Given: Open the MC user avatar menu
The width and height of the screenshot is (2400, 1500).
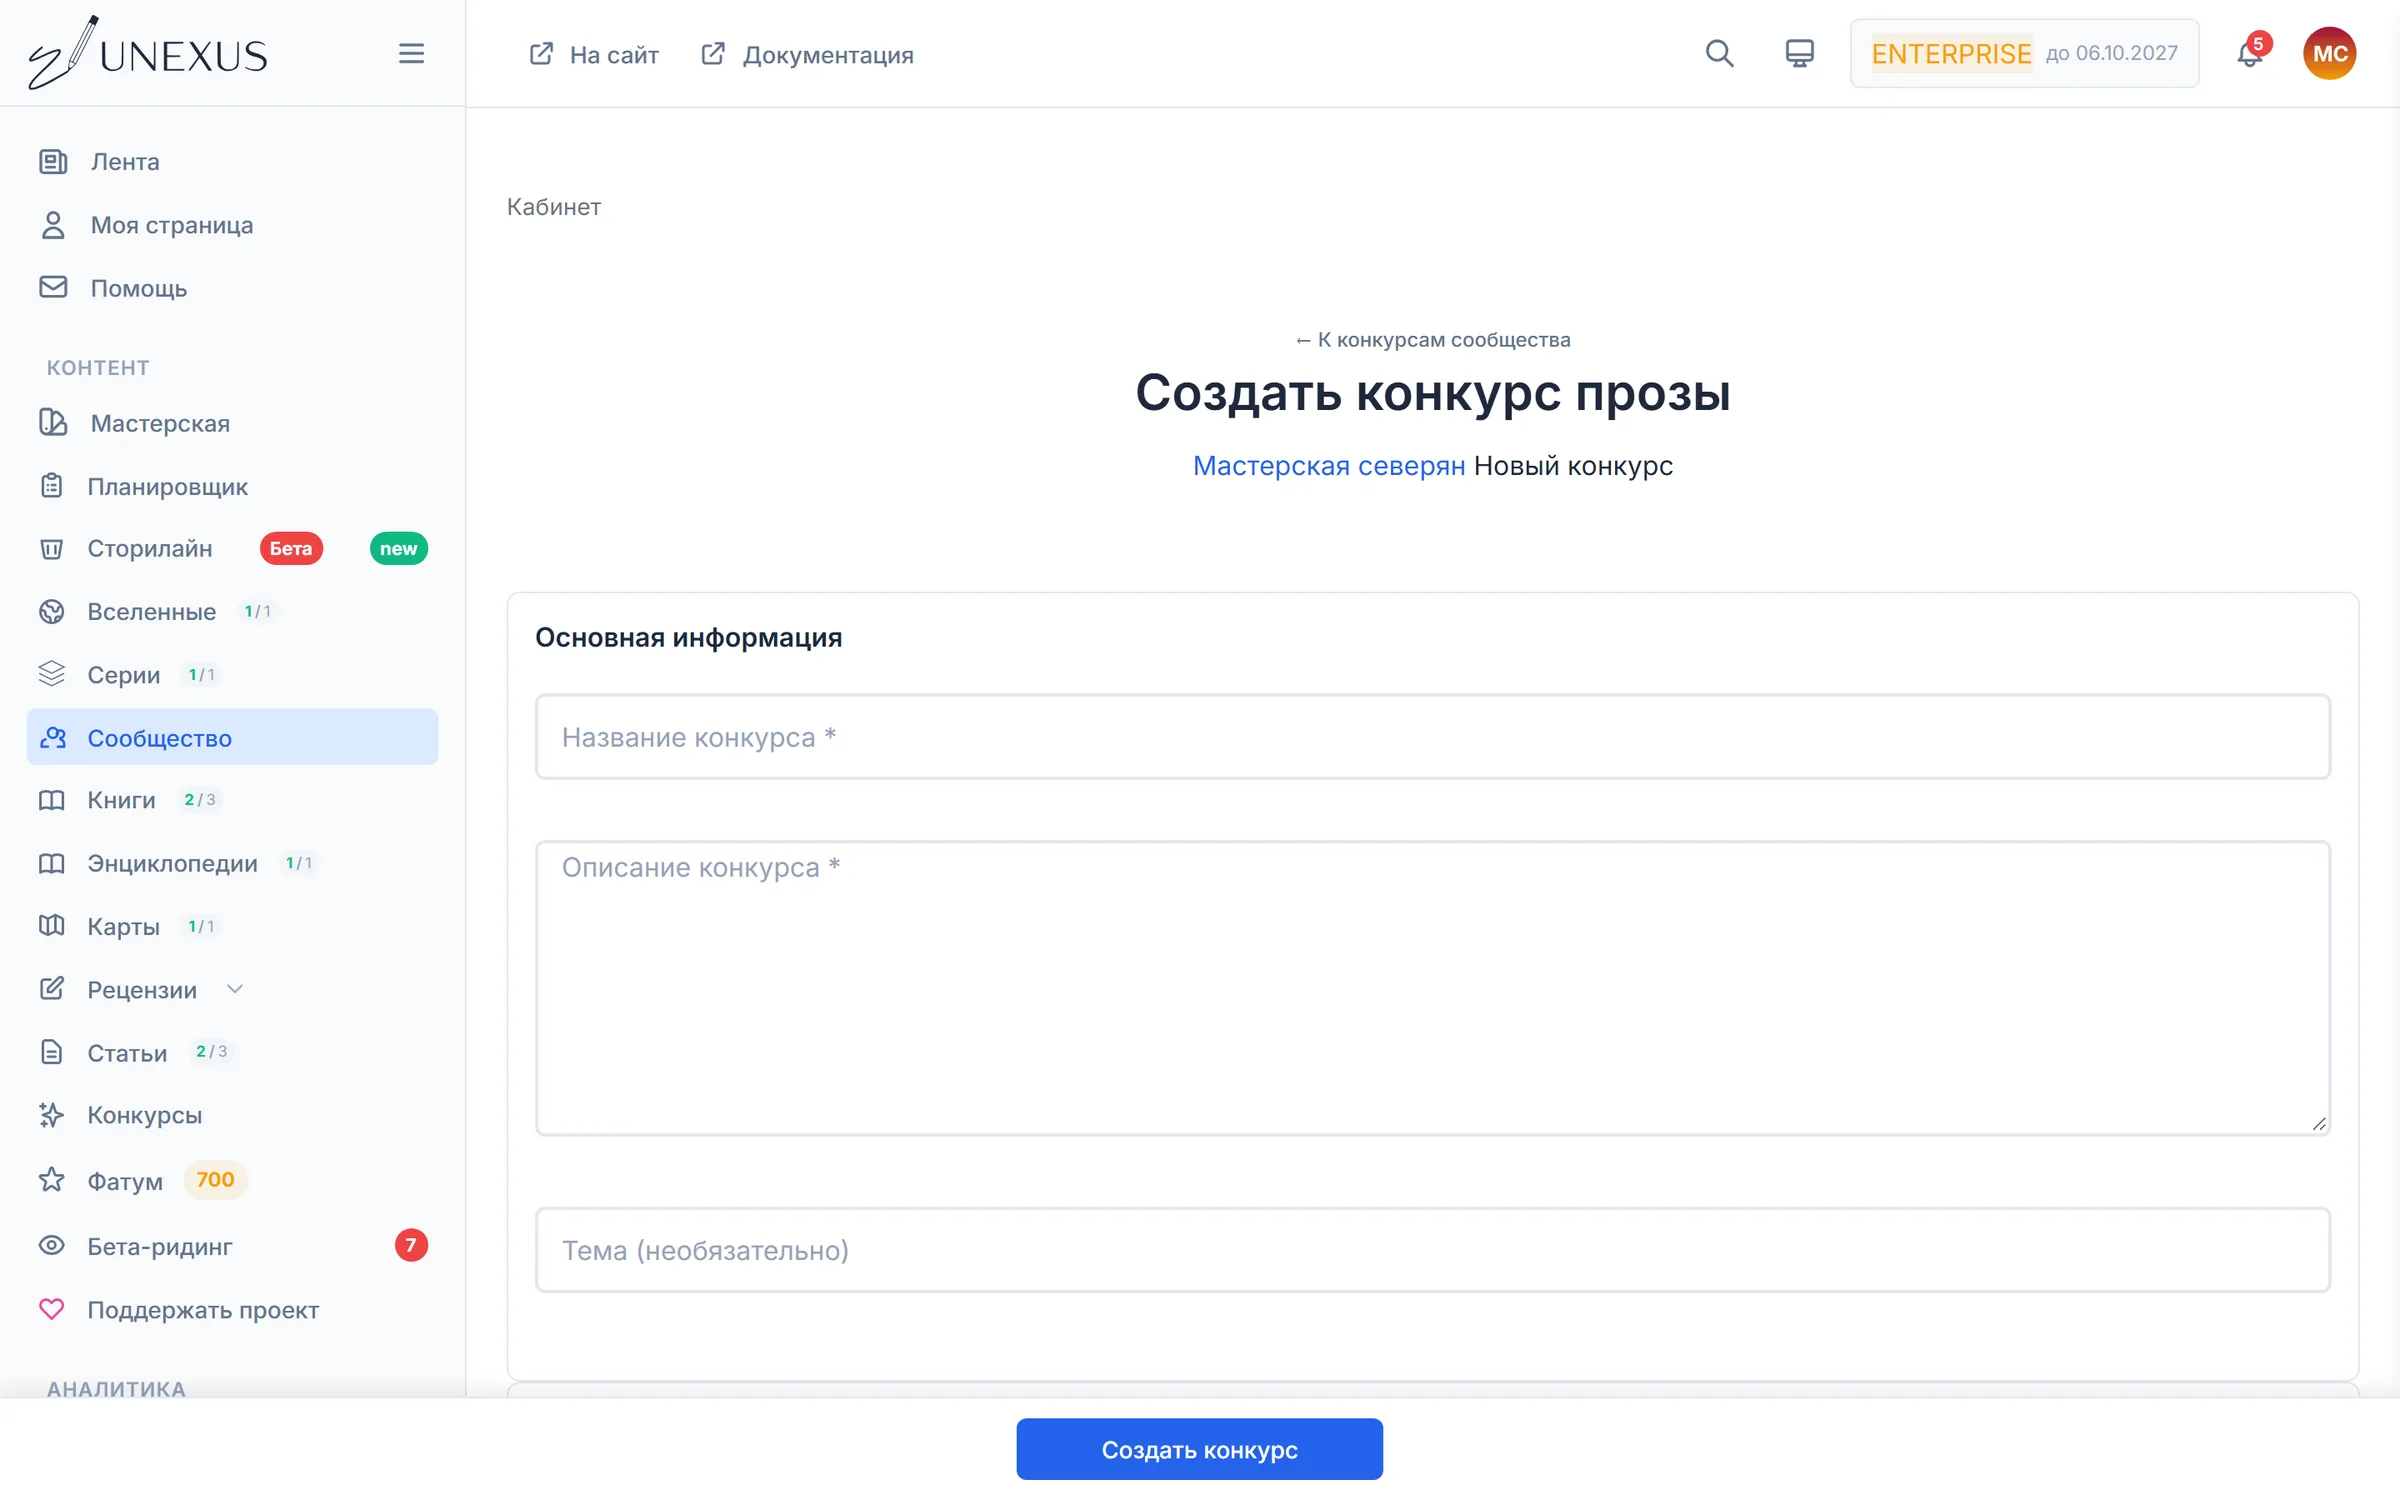Looking at the screenshot, I should 2329,54.
